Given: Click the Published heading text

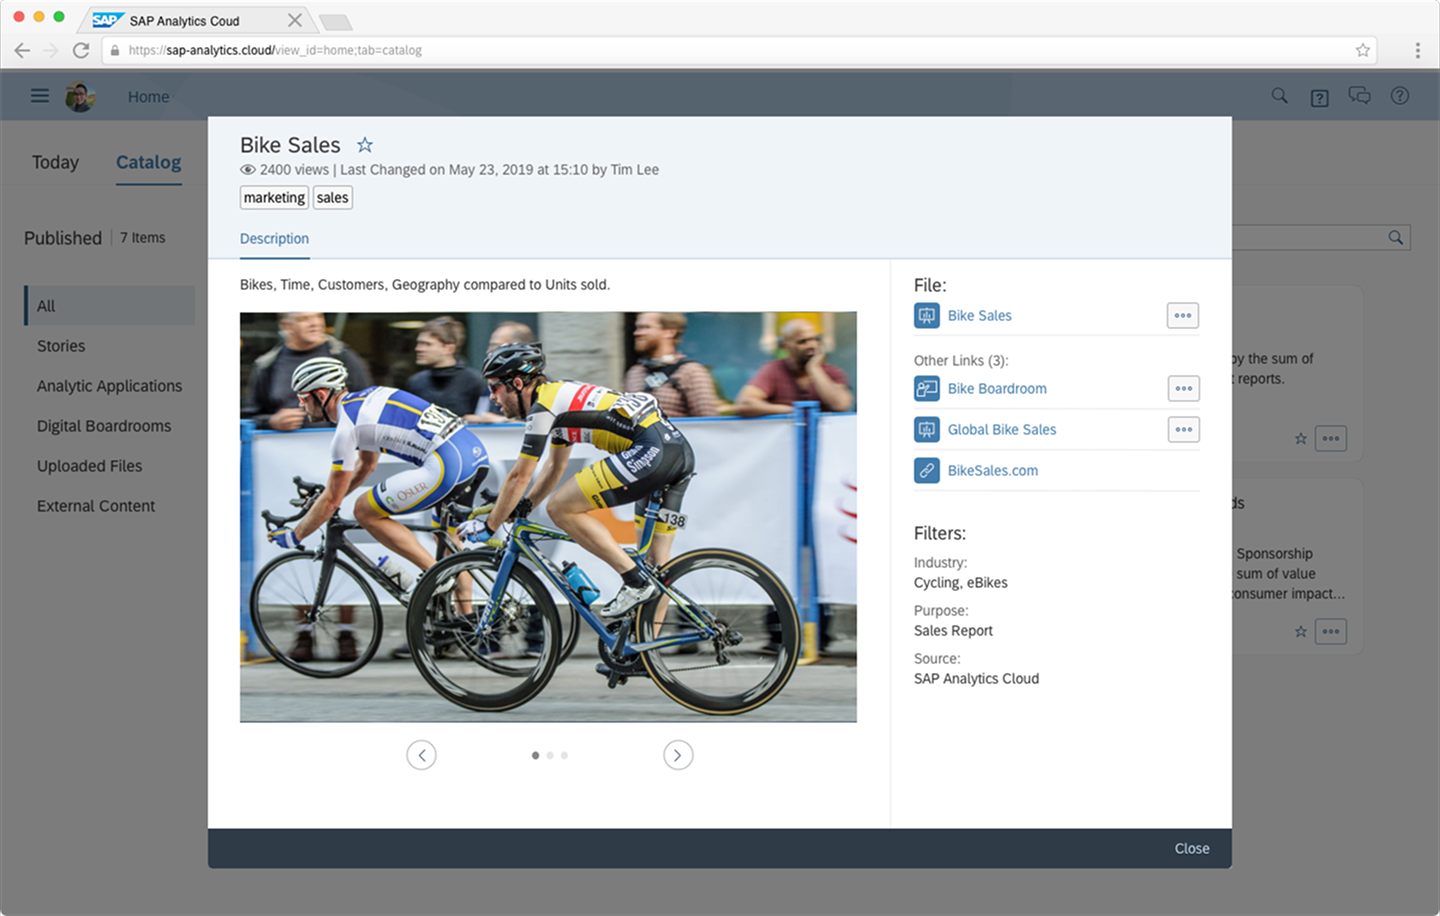Looking at the screenshot, I should click(x=63, y=238).
